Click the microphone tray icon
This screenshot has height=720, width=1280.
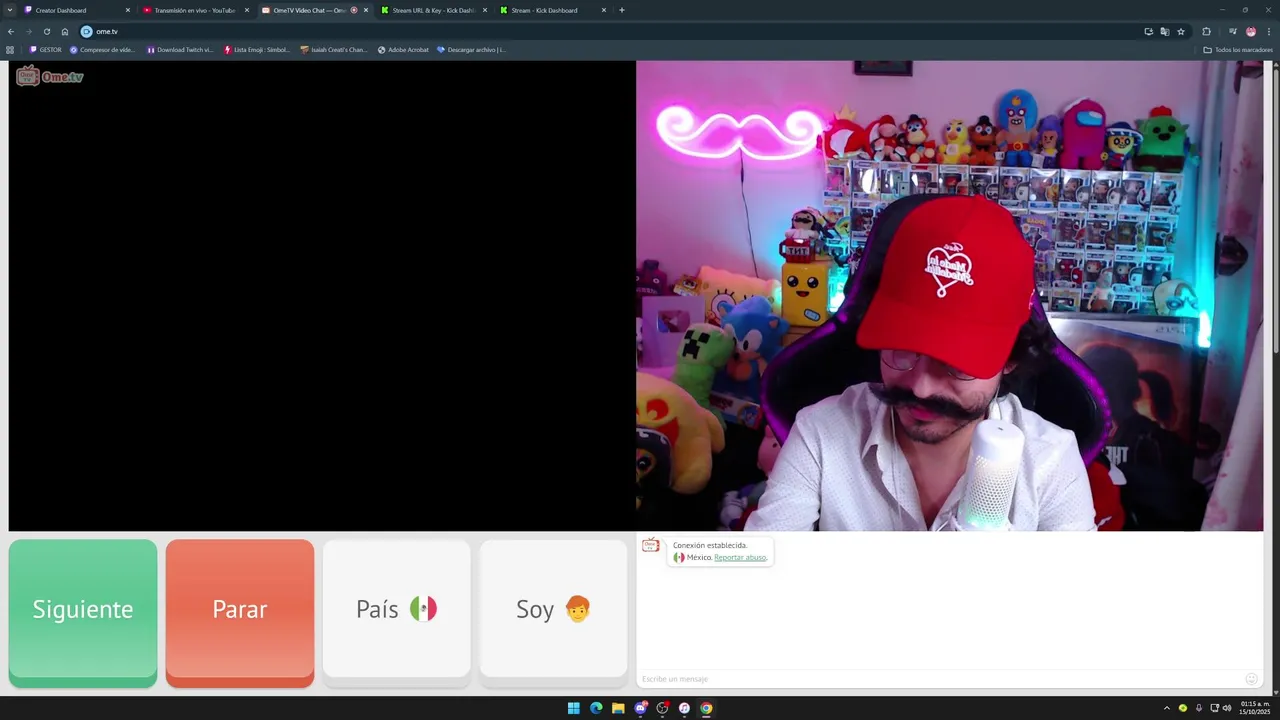(x=1199, y=708)
